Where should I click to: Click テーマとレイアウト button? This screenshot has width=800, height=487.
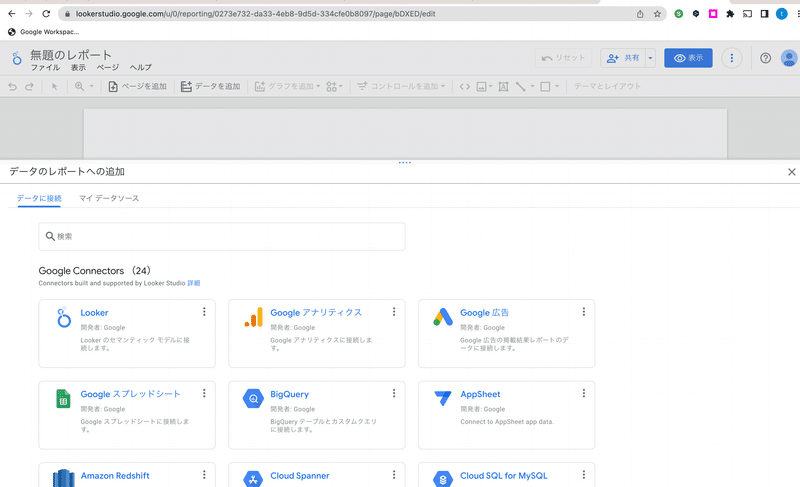(x=607, y=87)
